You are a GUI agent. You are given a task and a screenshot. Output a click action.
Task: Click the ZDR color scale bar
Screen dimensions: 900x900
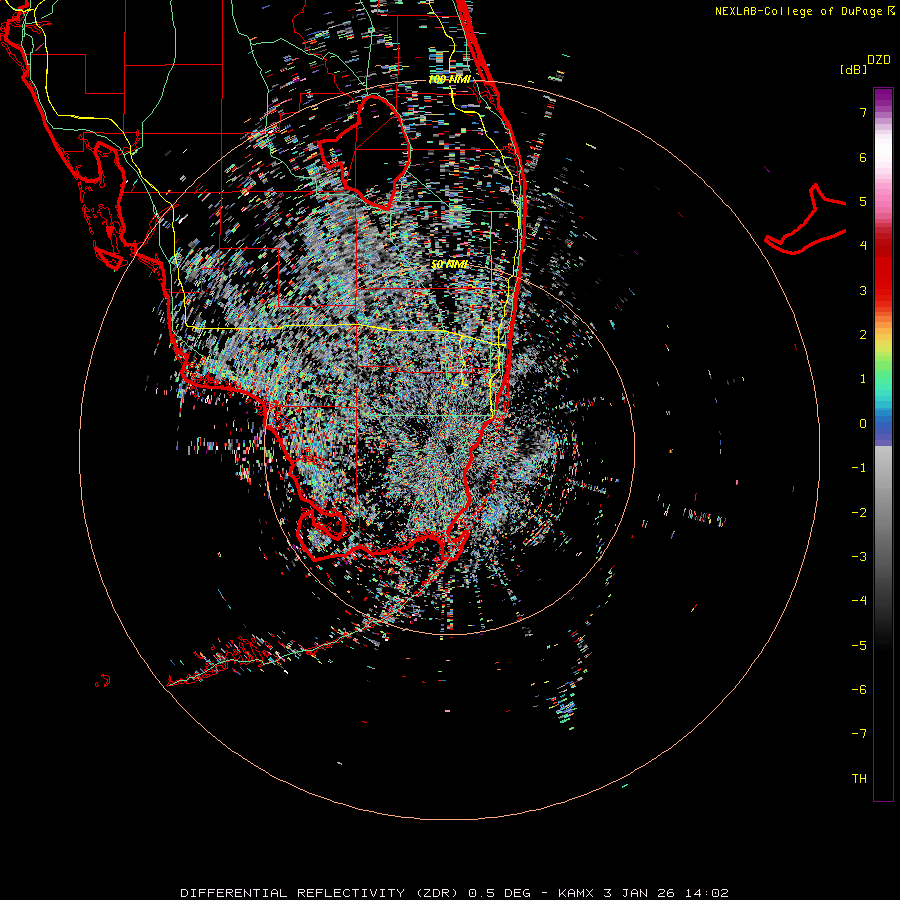click(x=883, y=444)
